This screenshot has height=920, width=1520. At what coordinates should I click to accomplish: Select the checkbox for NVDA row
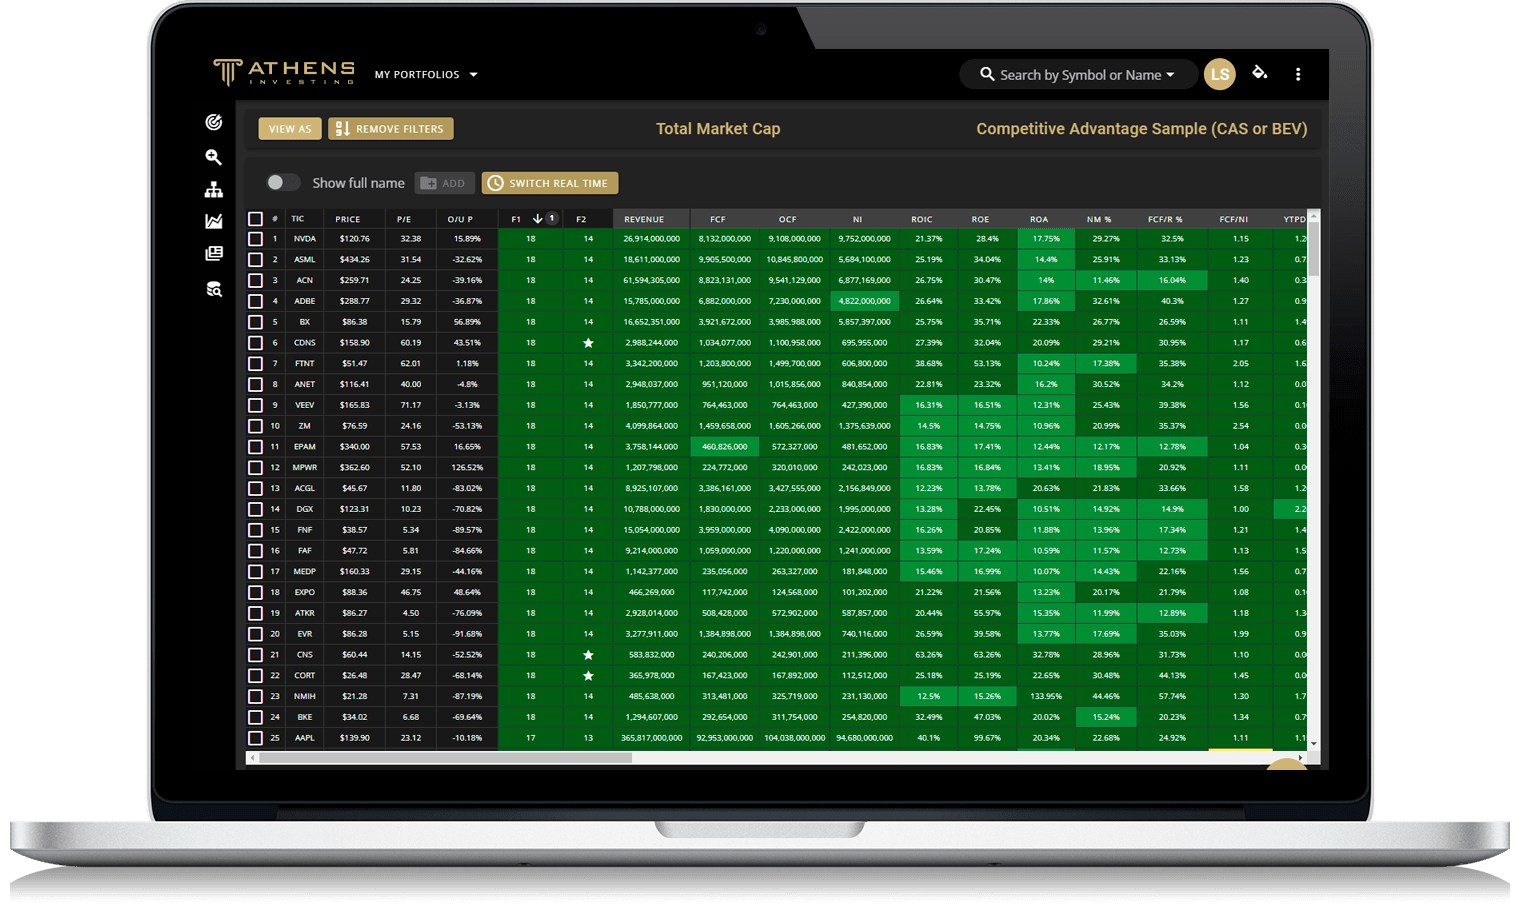click(x=255, y=239)
